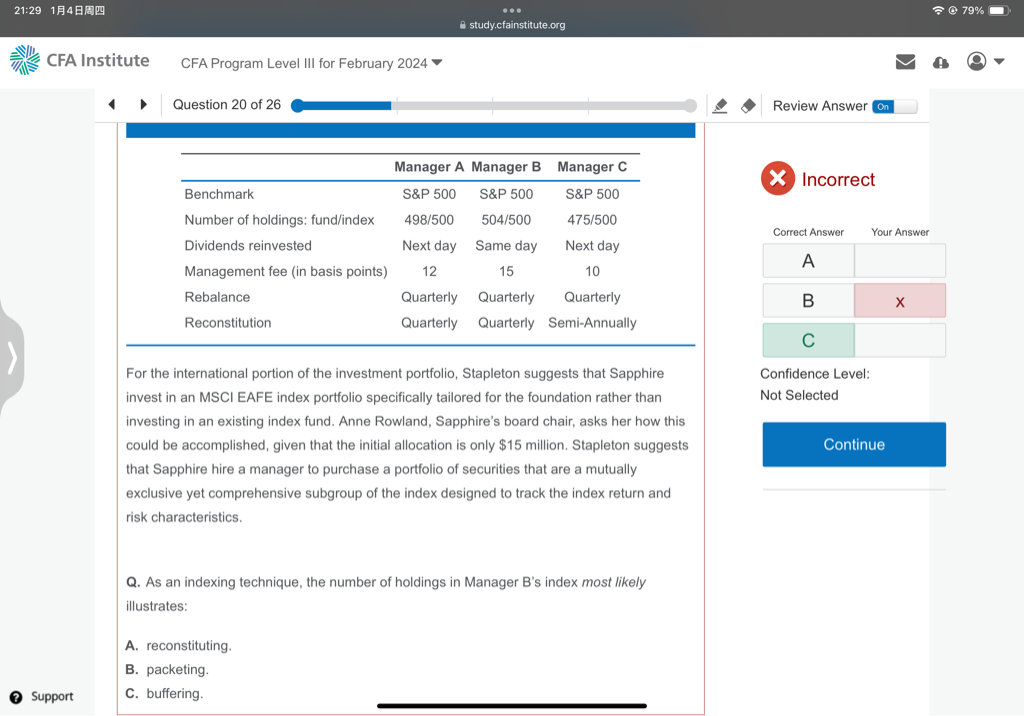Screen dimensions: 1024x716
Task: Click the Continue button
Action: tap(853, 444)
